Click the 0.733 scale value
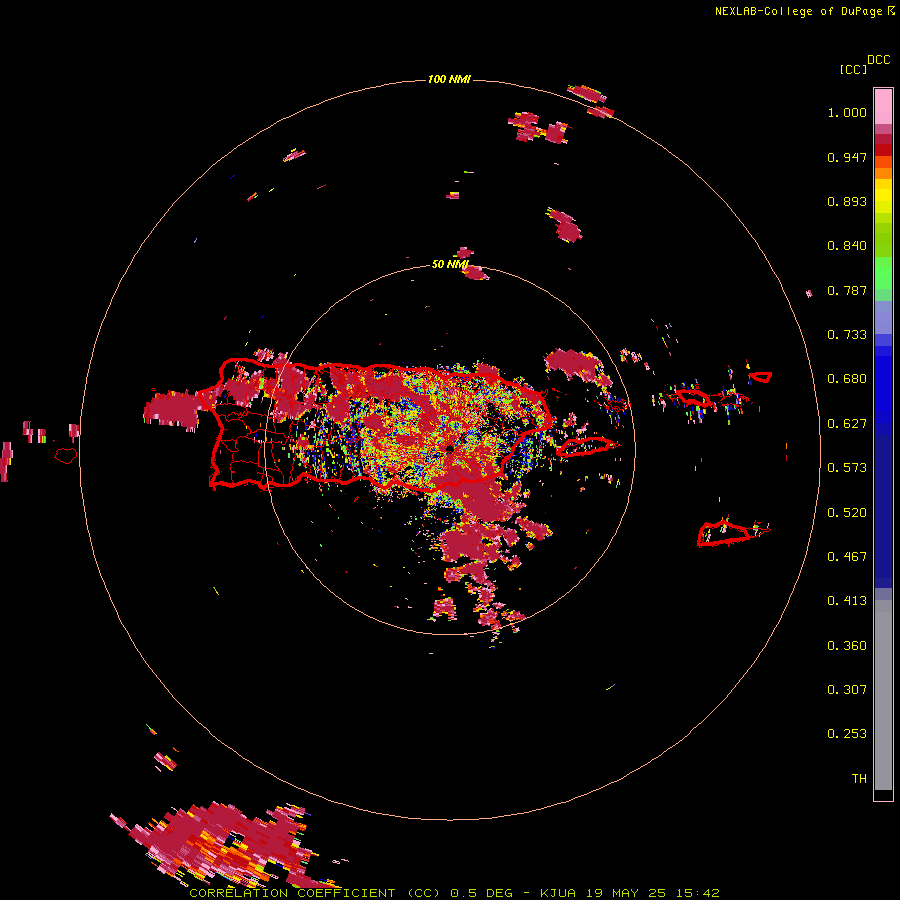 click(x=847, y=335)
